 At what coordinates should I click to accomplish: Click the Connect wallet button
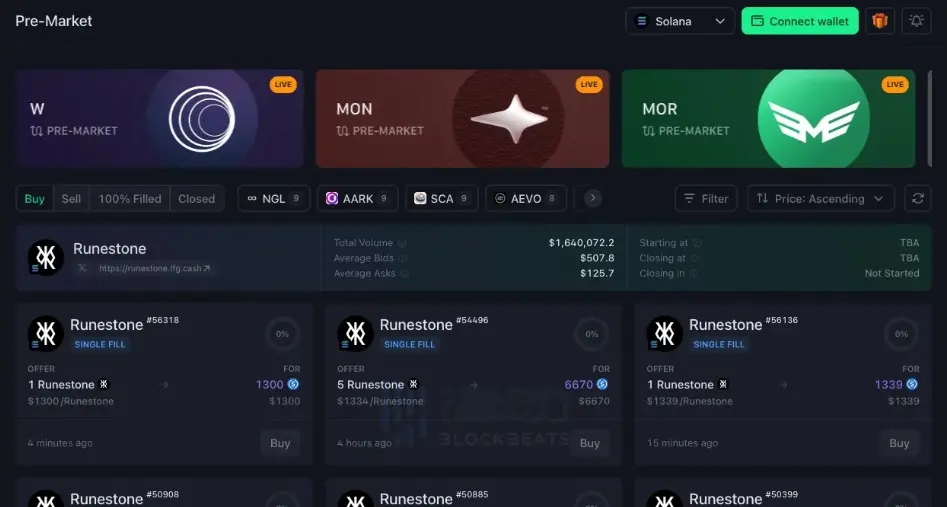tap(799, 21)
